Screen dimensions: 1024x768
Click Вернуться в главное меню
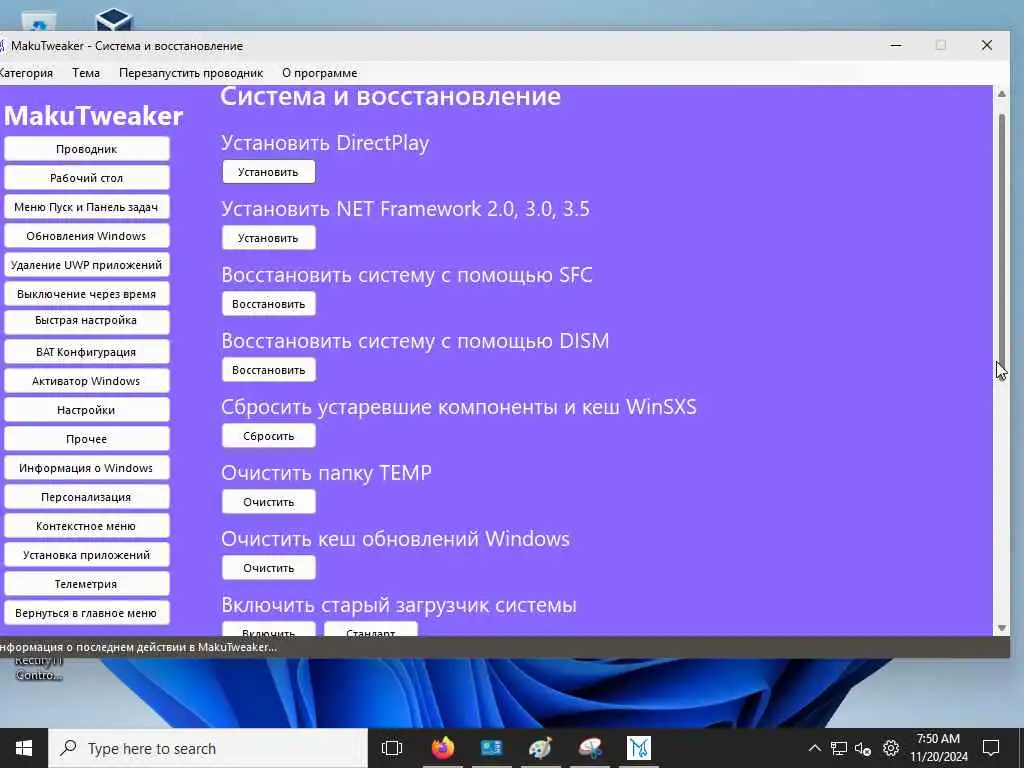pyautogui.click(x=87, y=613)
